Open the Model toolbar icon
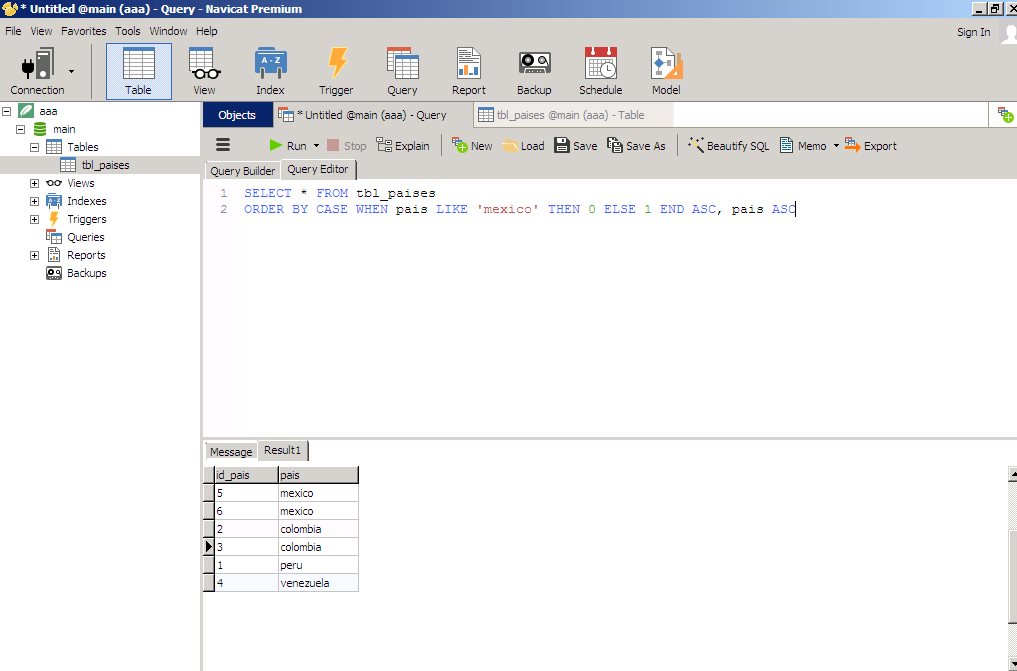The image size is (1017, 671). 666,72
